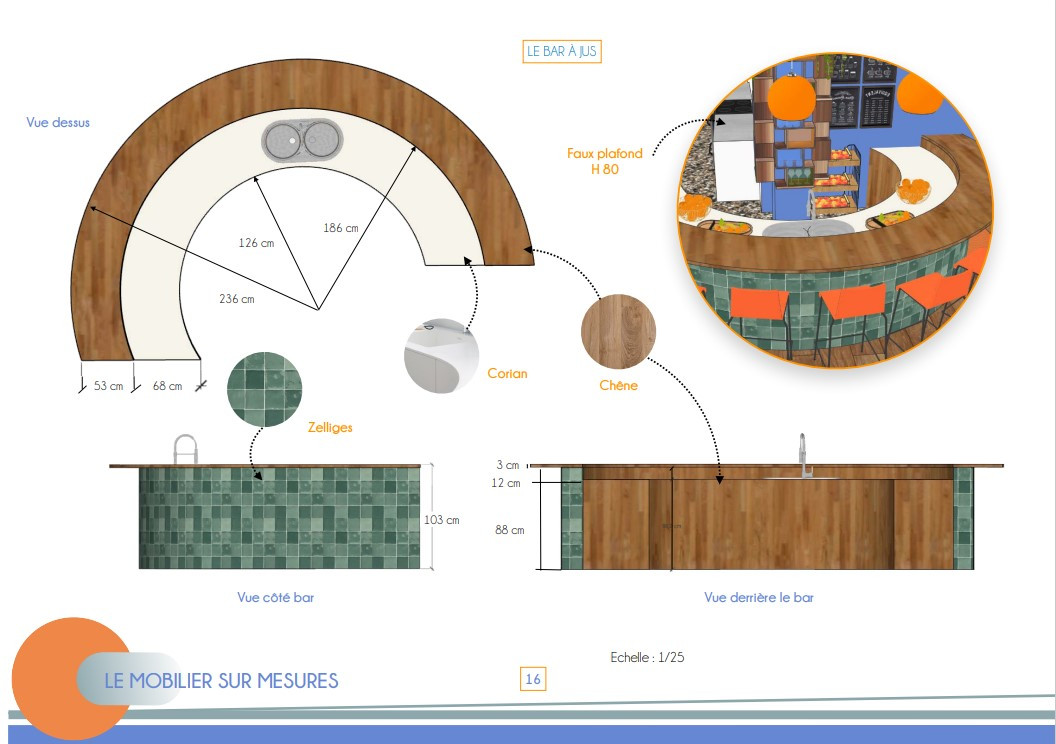
Task: Click the Faux plafond H 80 annotation
Action: [605, 161]
